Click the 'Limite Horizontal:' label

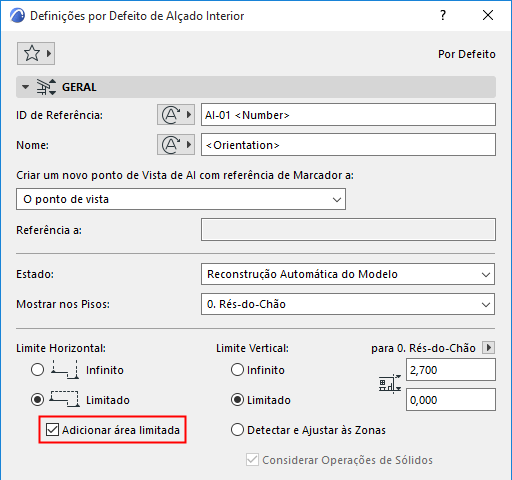click(61, 348)
